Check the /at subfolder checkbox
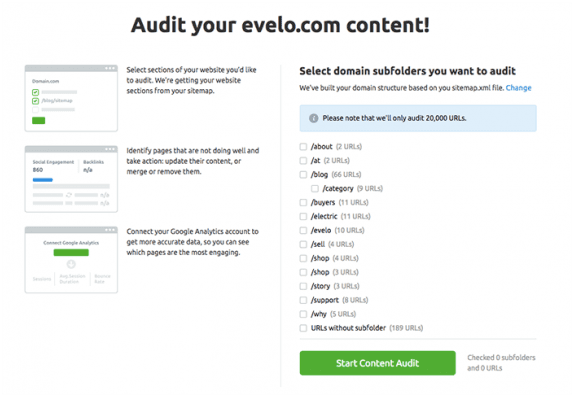This screenshot has width=574, height=397. tap(303, 161)
